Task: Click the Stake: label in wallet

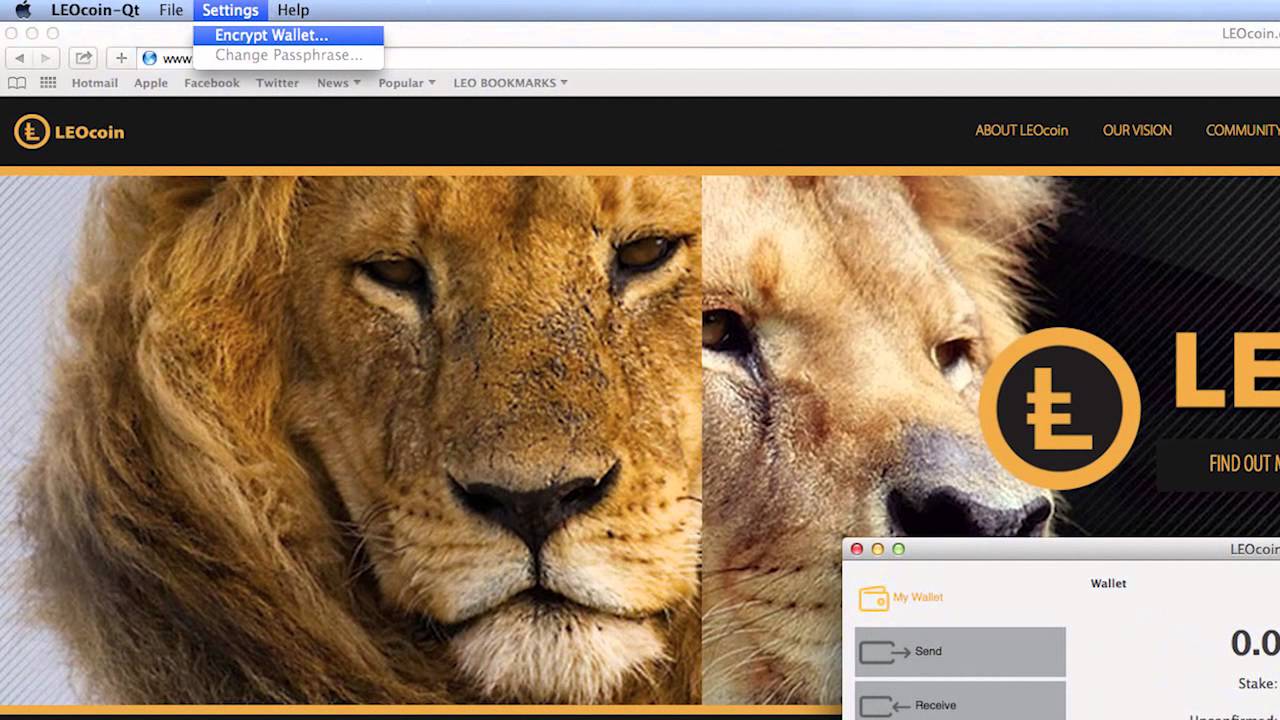Action: (x=1257, y=684)
